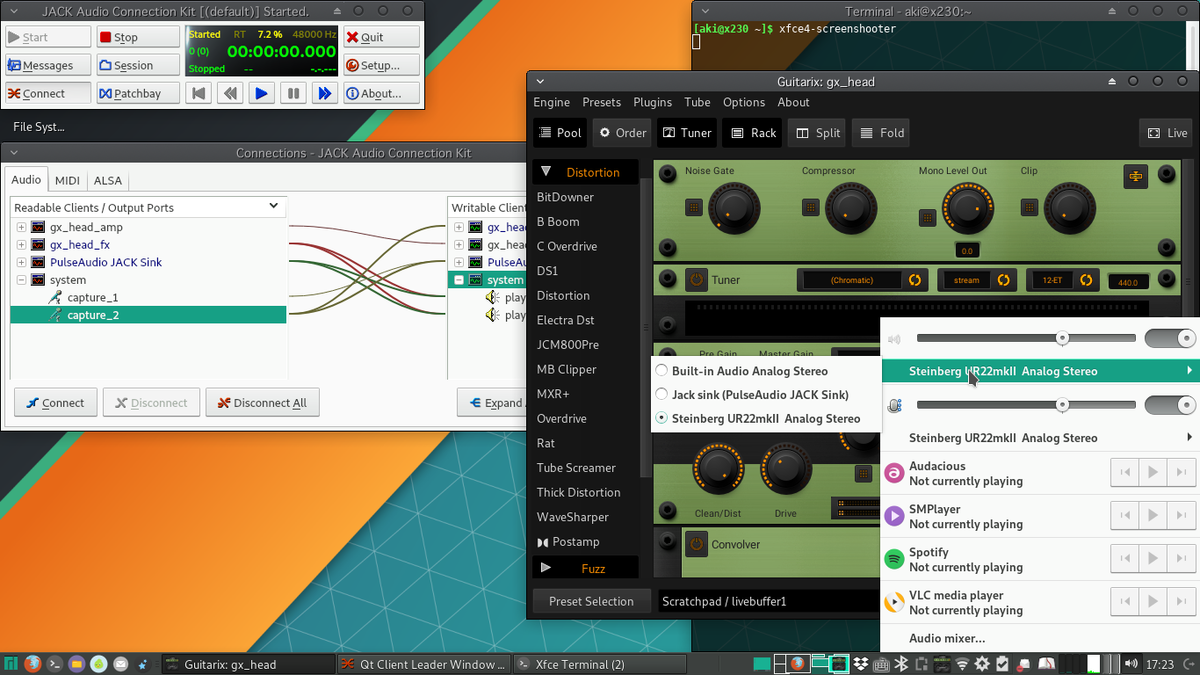Switch to the MIDI tab in Connections
The image size is (1200, 675).
coord(67,180)
